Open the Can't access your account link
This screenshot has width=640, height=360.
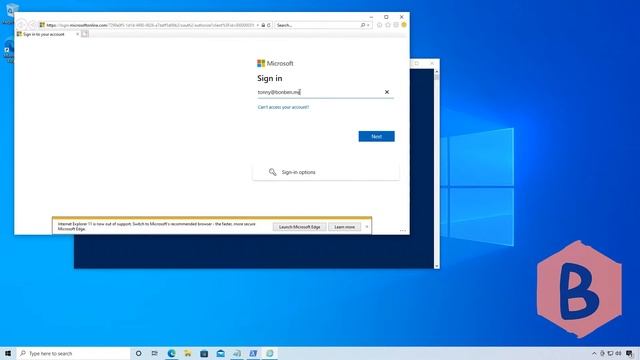283,107
